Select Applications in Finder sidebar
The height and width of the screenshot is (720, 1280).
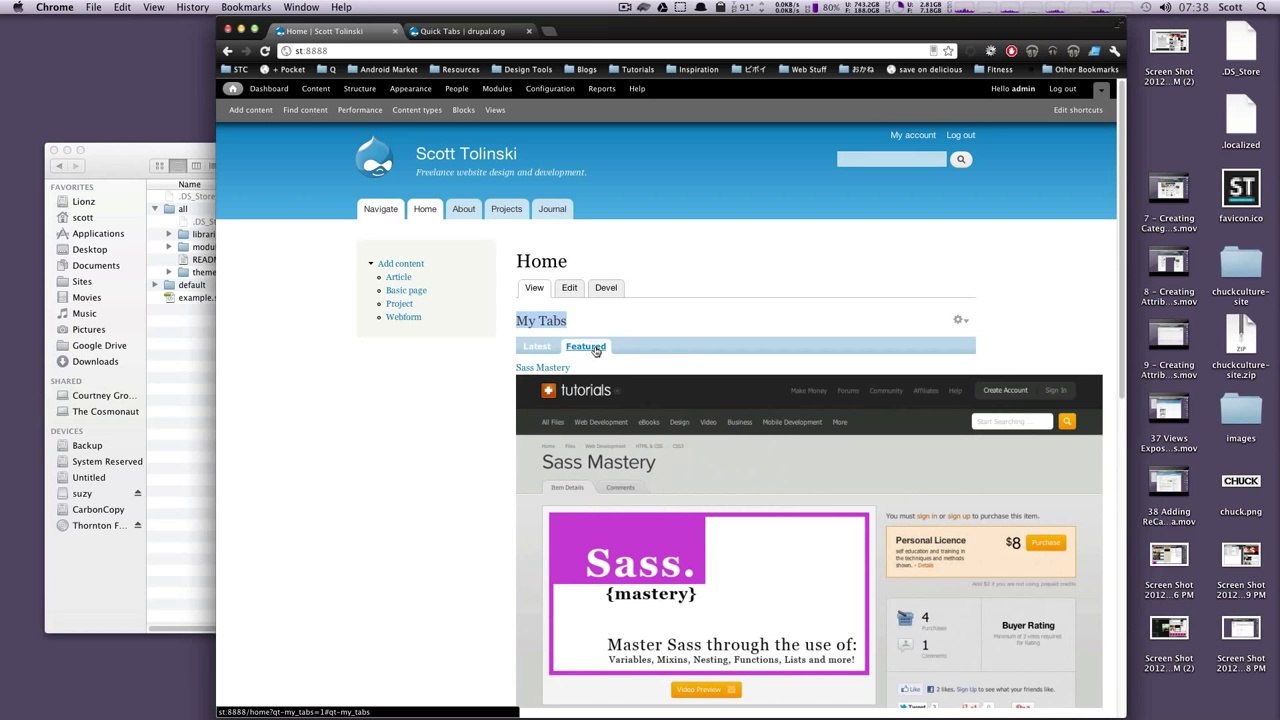click(98, 234)
